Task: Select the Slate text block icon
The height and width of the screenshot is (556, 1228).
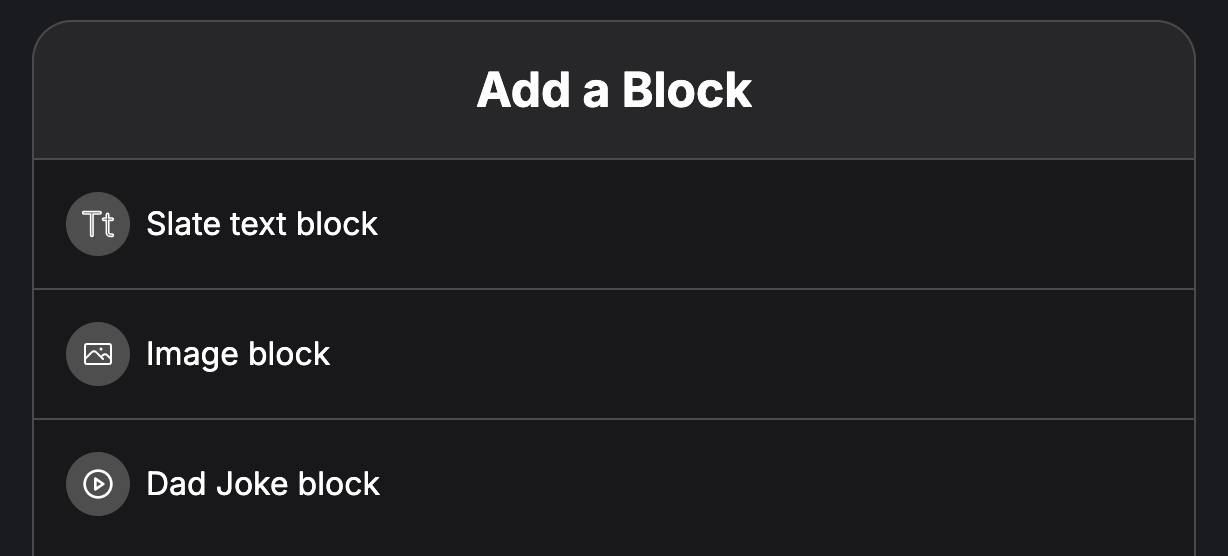Action: point(98,224)
